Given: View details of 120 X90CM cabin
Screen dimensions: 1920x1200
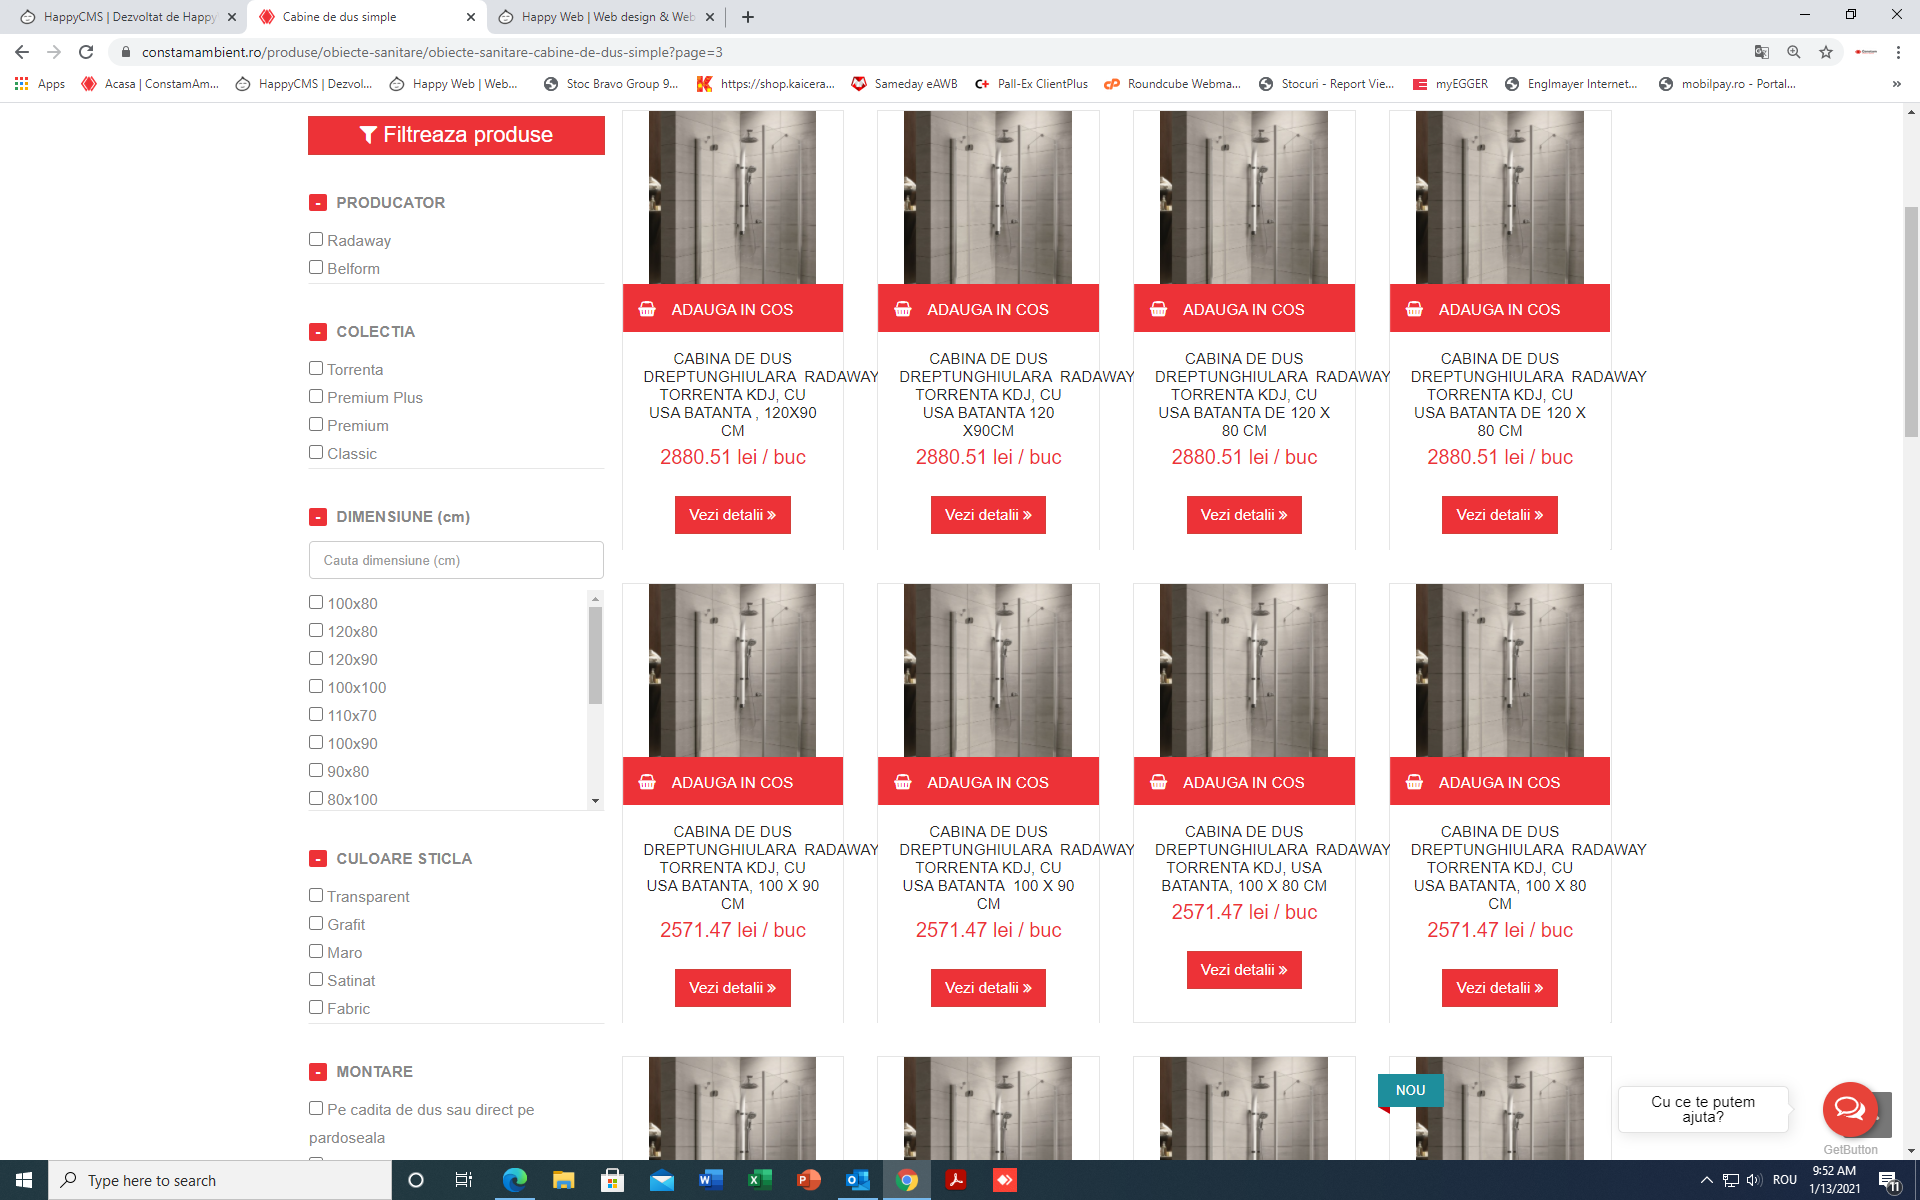Looking at the screenshot, I should [988, 515].
